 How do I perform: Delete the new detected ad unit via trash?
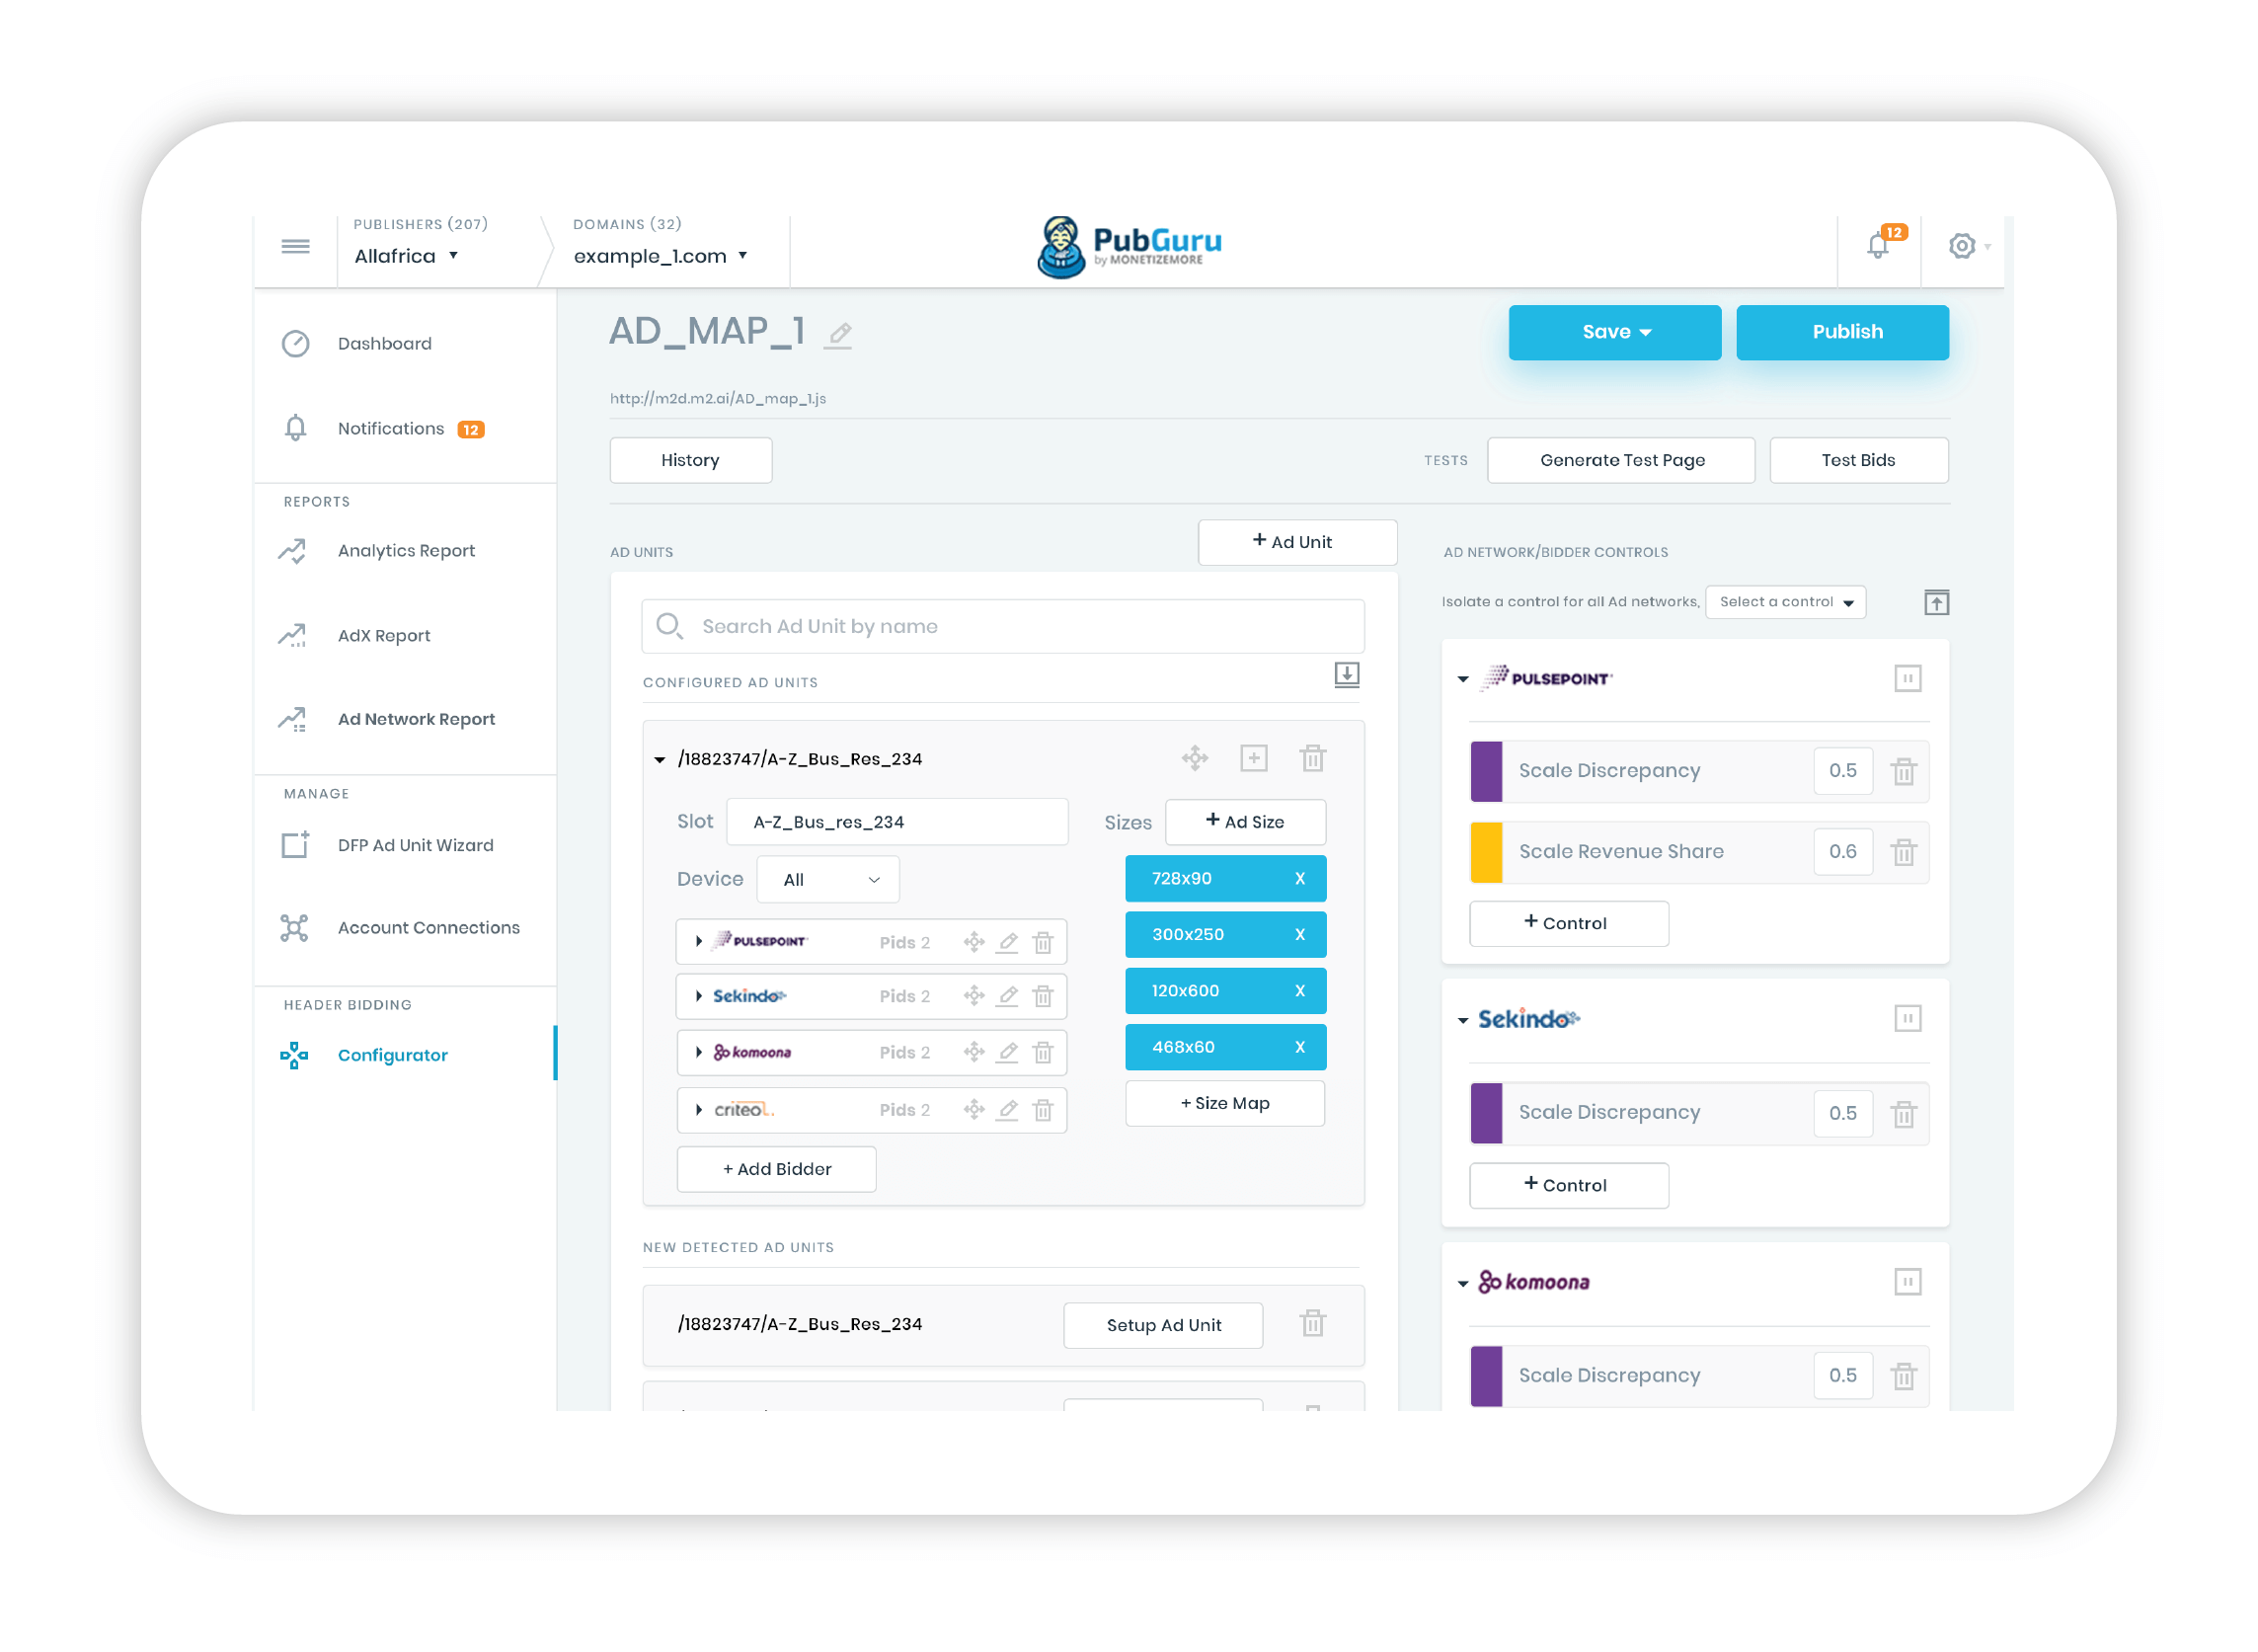[x=1312, y=1323]
